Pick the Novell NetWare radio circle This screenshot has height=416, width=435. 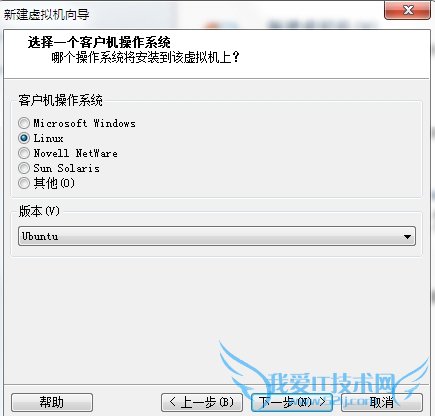(x=24, y=153)
